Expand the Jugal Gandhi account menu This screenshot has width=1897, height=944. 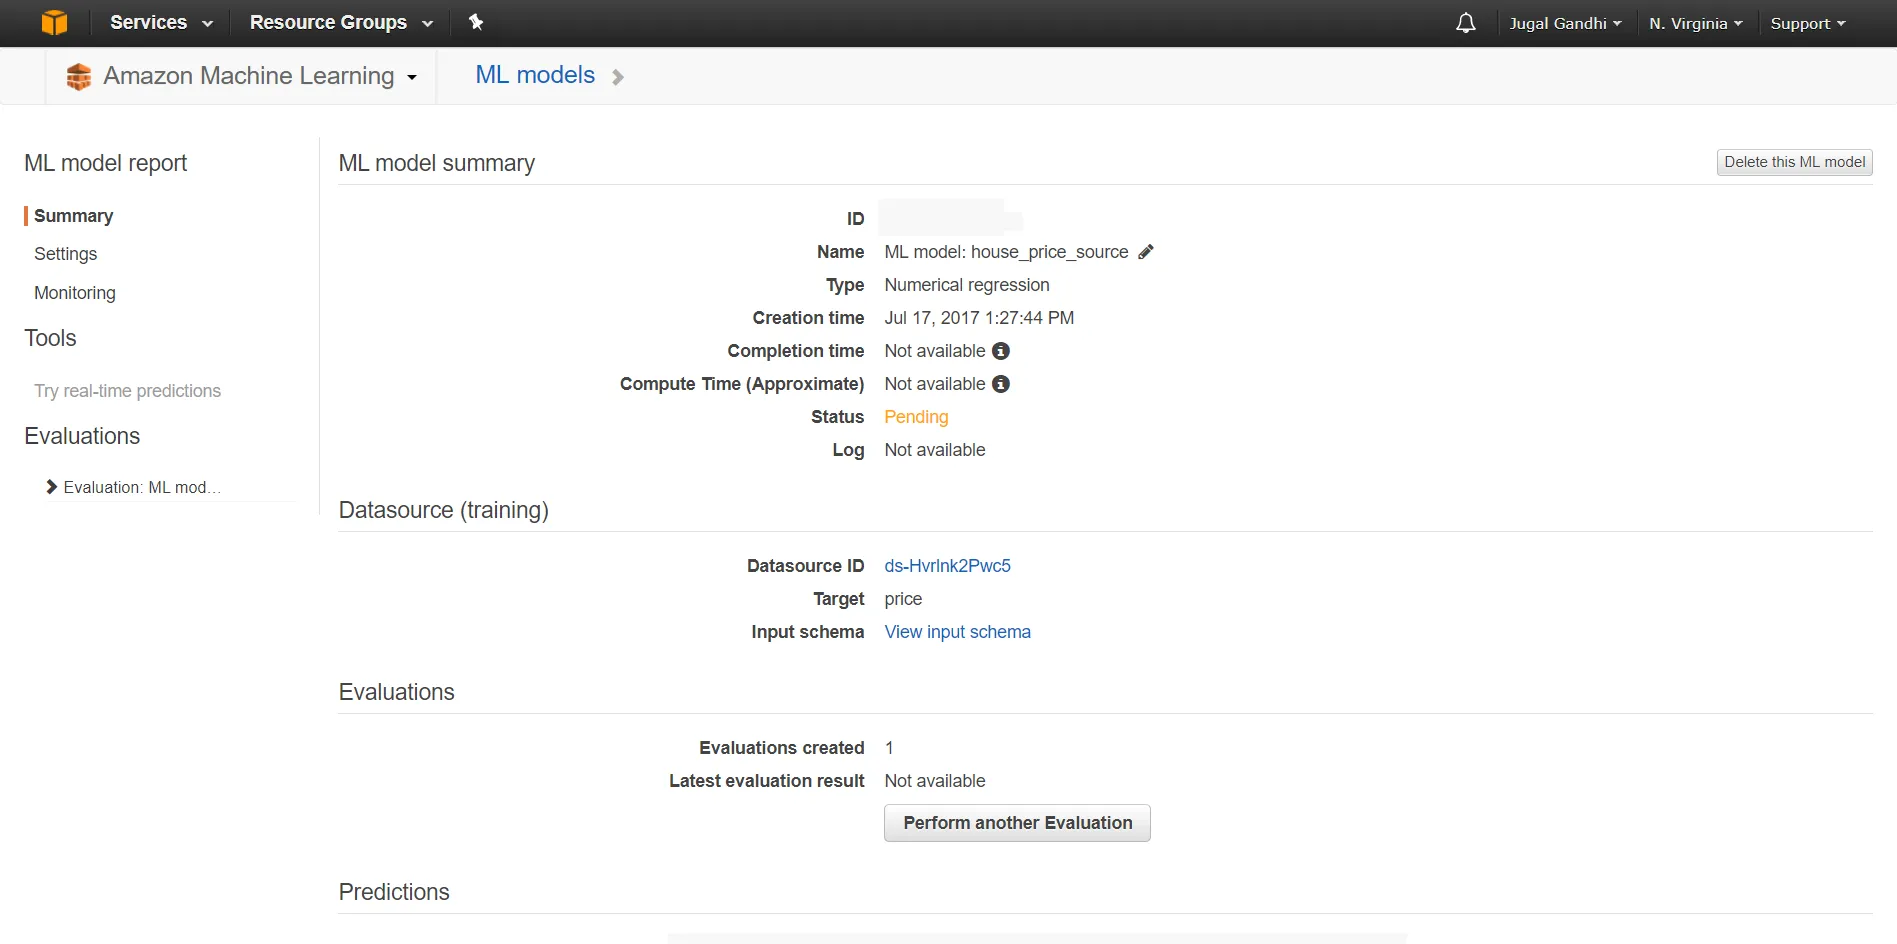(x=1565, y=23)
